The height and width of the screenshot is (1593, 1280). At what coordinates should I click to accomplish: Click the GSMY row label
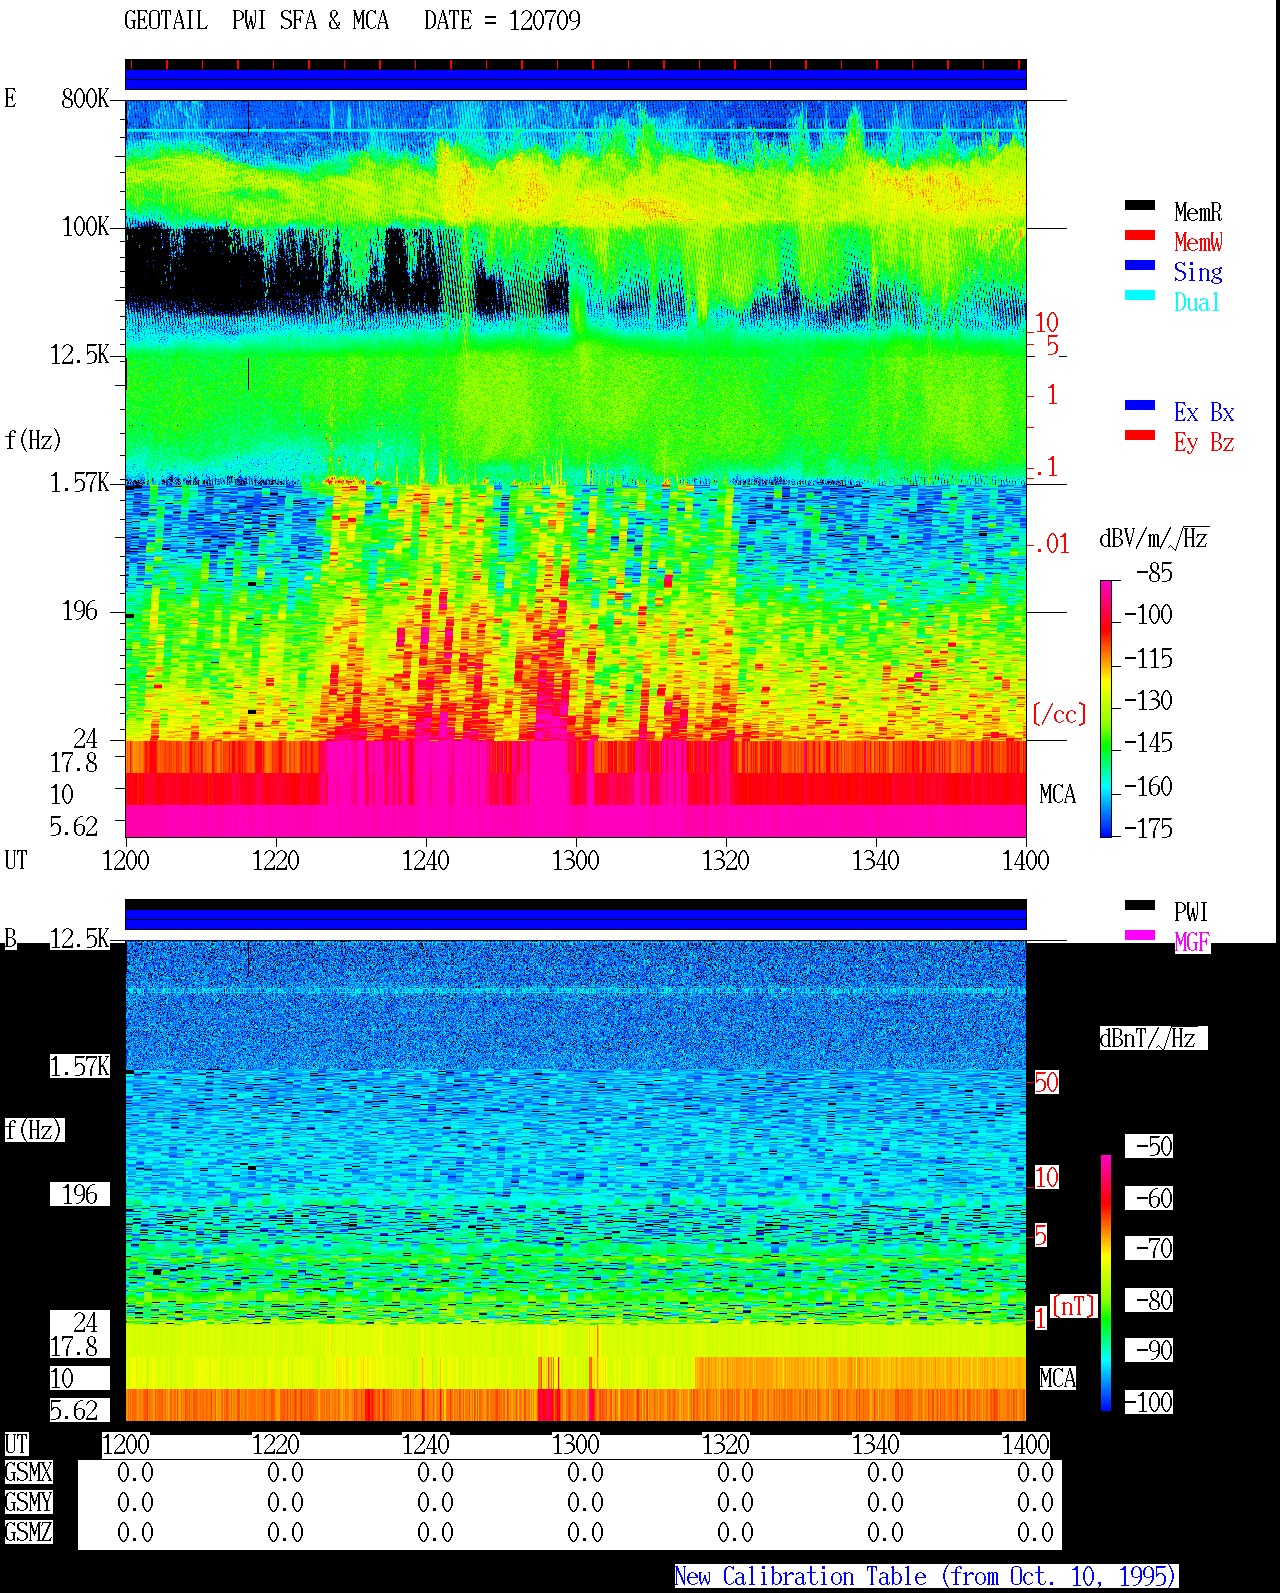28,1502
